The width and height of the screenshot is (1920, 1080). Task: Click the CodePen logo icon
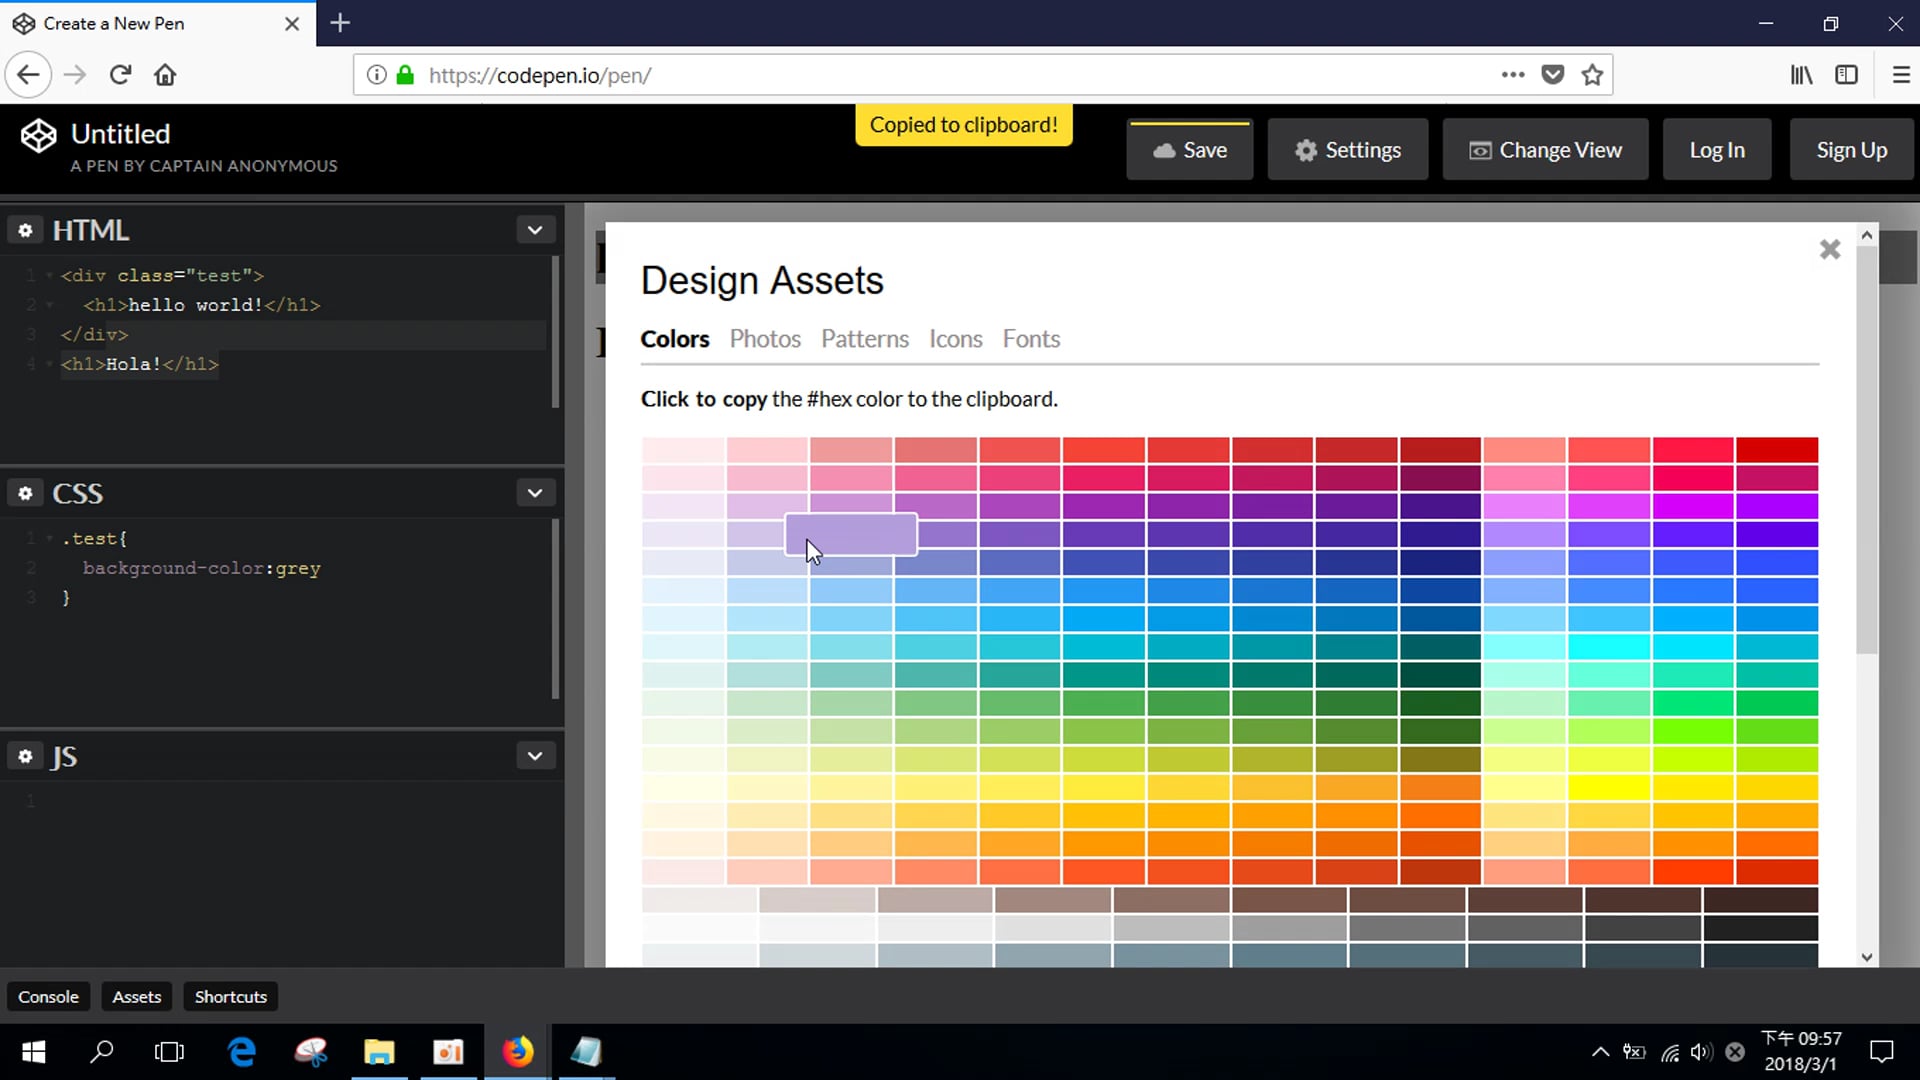[x=39, y=136]
